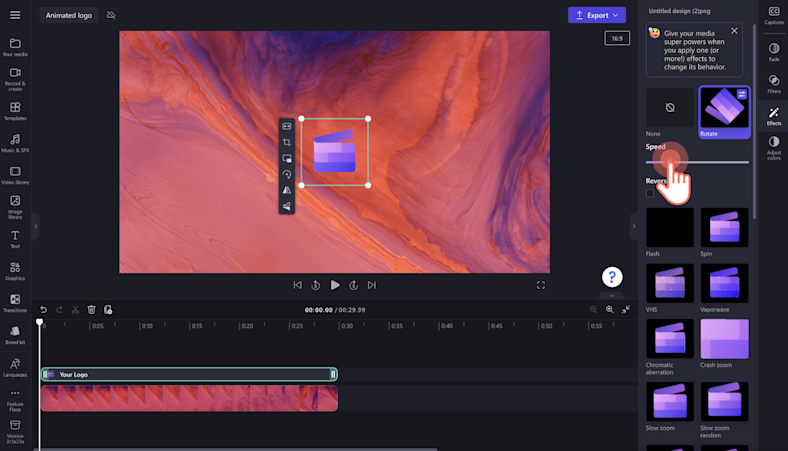Apply the VHS effect
Screen dimensions: 788x451
click(670, 283)
